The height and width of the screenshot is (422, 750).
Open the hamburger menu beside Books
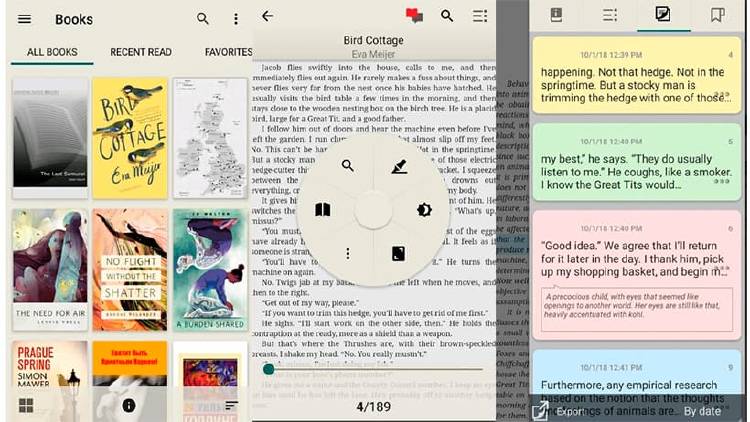(x=25, y=19)
